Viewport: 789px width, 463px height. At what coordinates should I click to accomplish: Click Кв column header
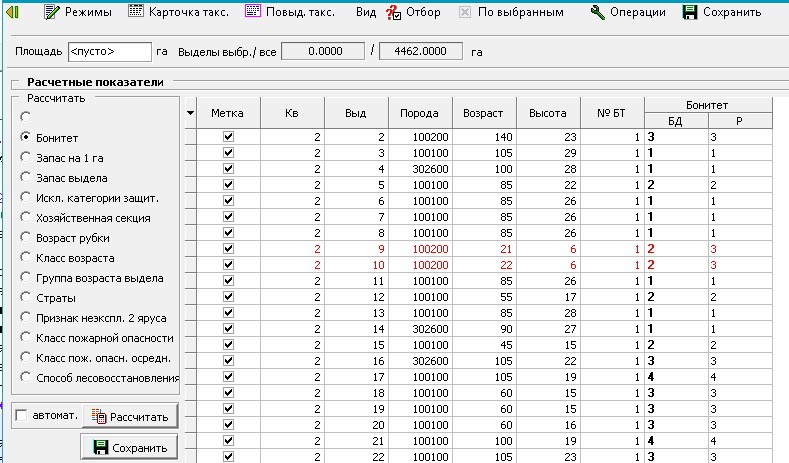coord(292,113)
